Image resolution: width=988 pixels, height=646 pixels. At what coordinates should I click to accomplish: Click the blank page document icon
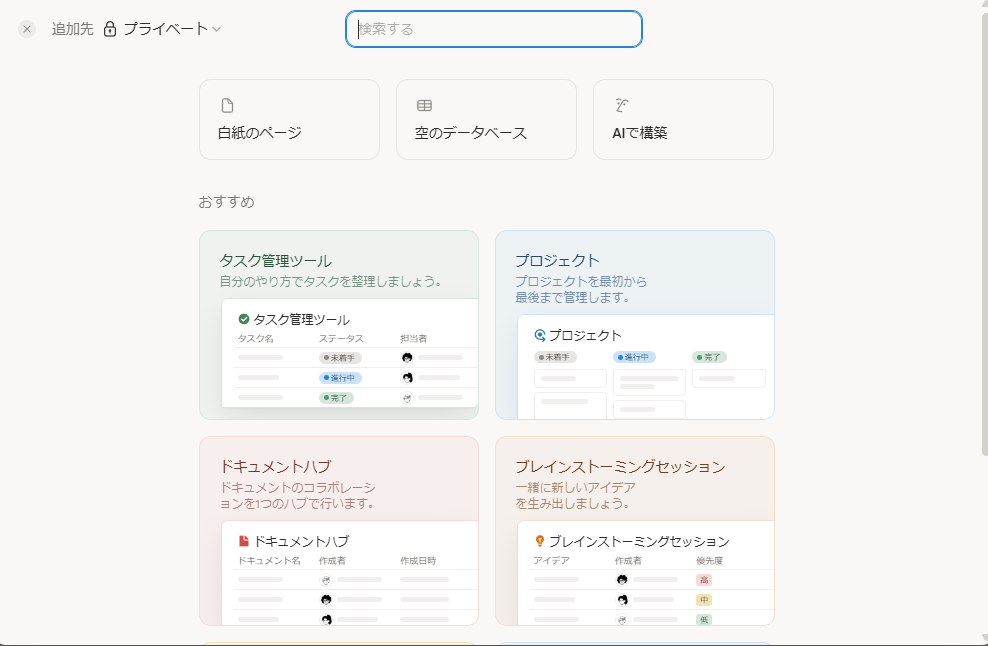[x=227, y=106]
